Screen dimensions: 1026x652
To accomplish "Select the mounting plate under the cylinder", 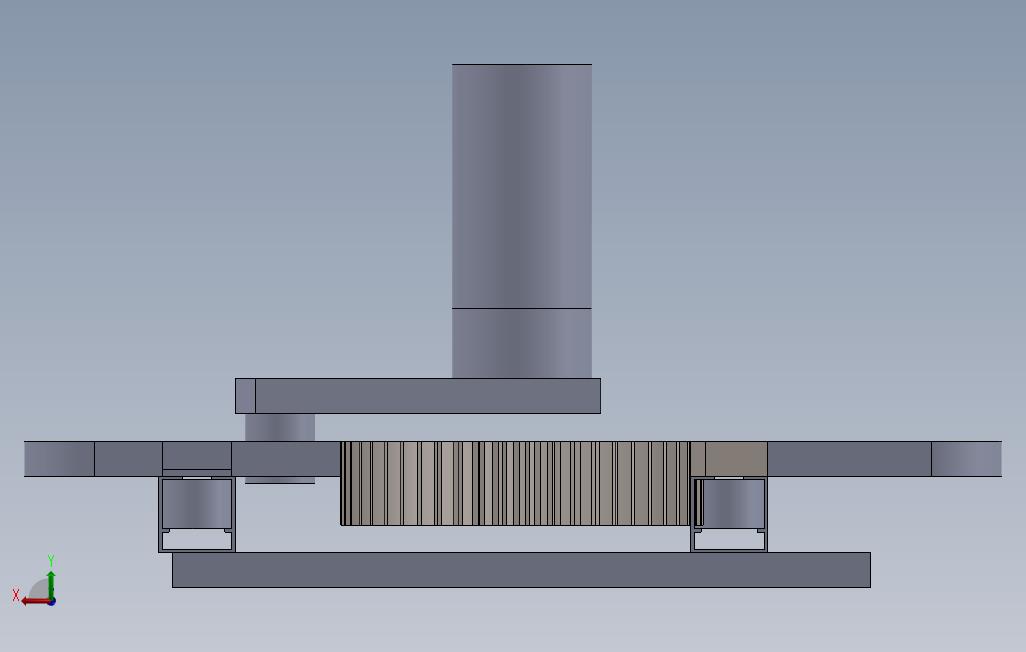I will pos(417,396).
